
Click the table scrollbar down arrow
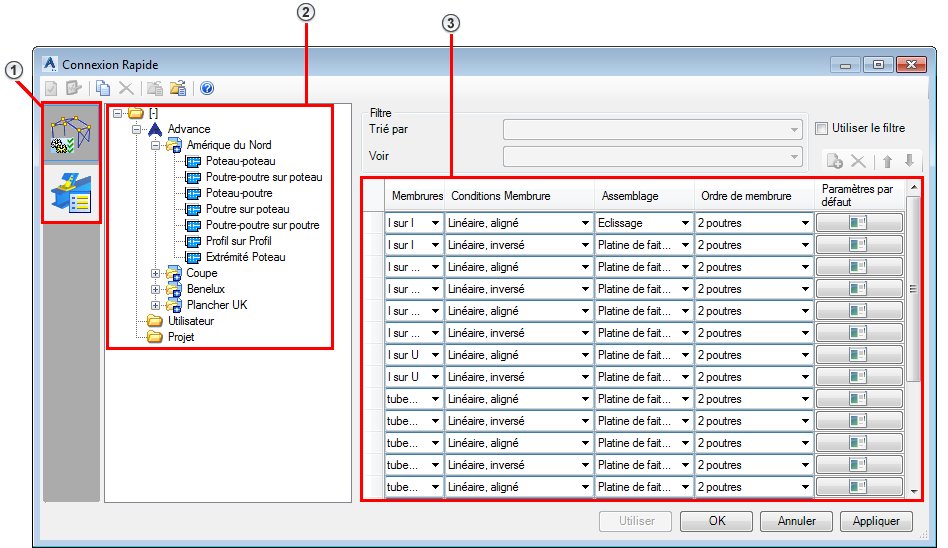pos(914,492)
